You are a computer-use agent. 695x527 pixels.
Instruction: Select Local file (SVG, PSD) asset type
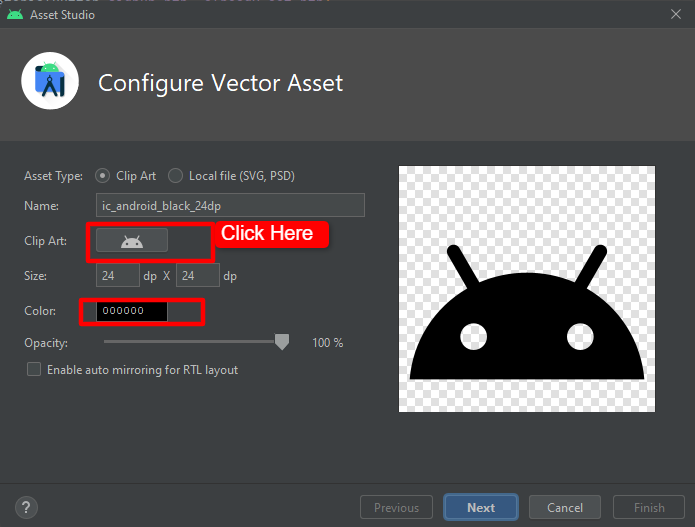(x=176, y=176)
